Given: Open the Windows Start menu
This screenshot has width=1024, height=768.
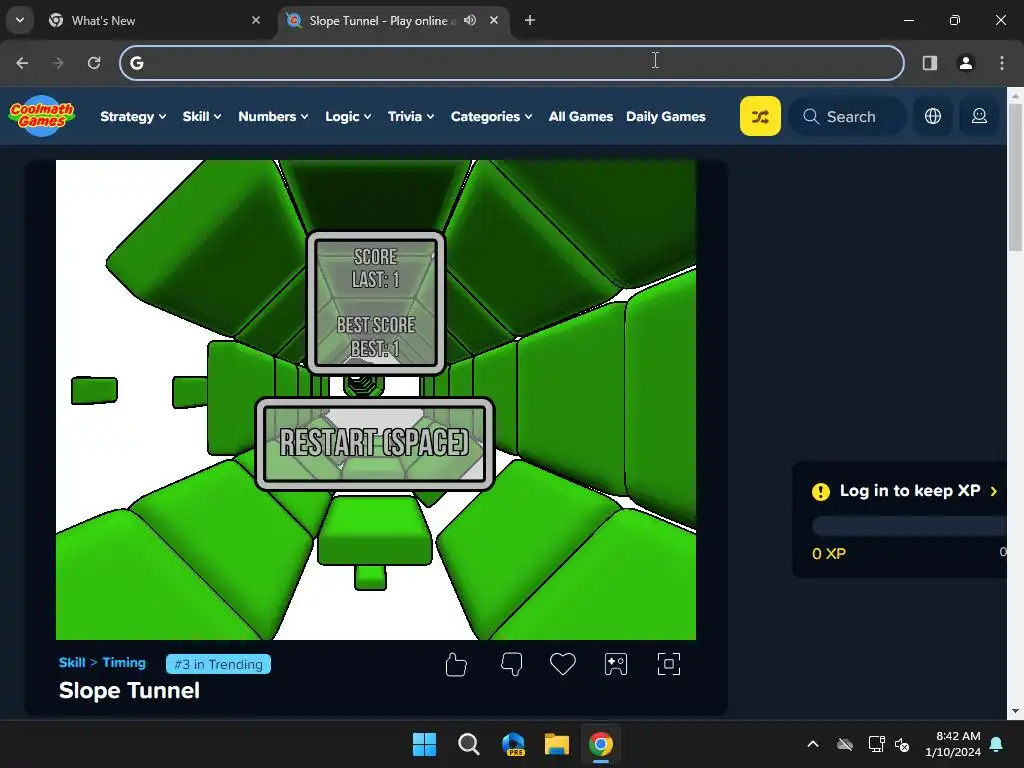Looking at the screenshot, I should pyautogui.click(x=424, y=744).
